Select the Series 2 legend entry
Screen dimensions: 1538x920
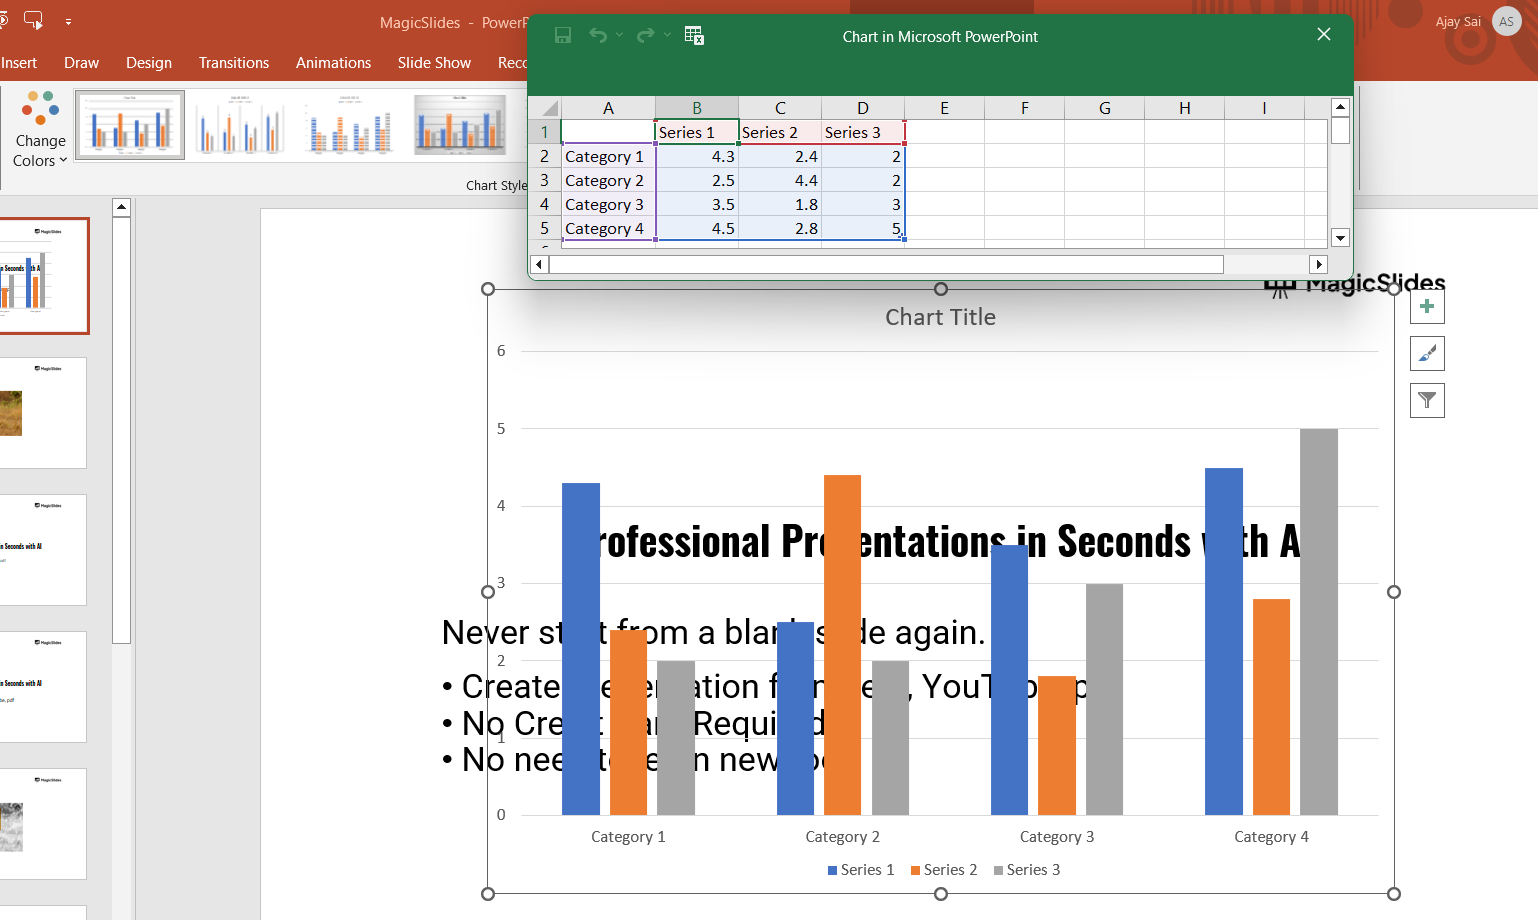(944, 870)
